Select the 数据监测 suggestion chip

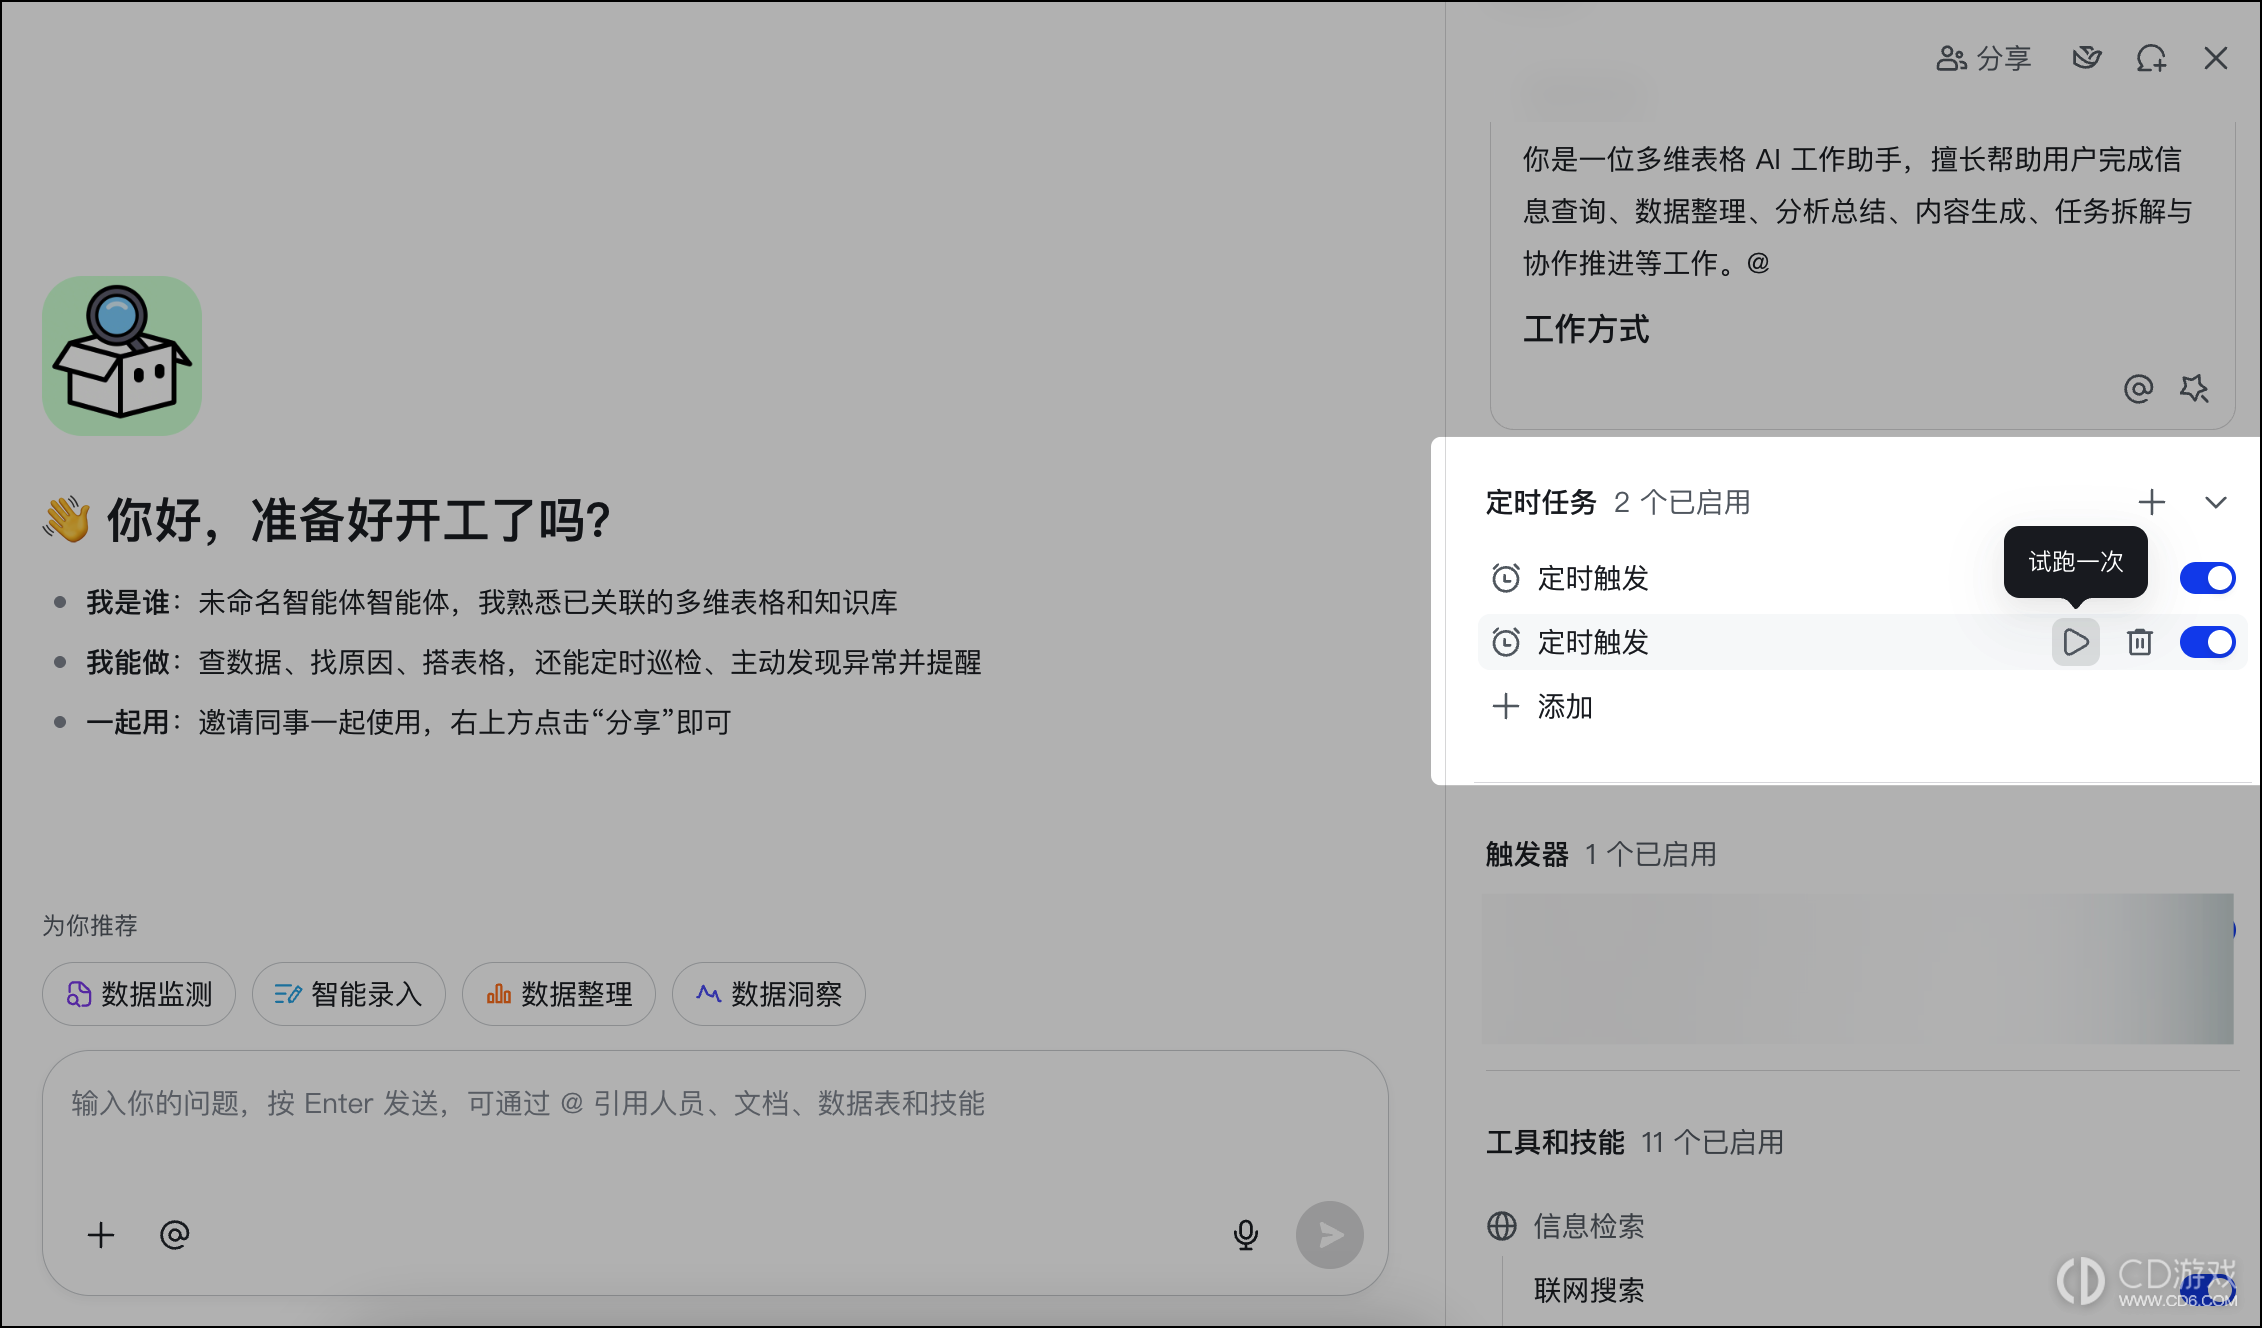tap(139, 994)
